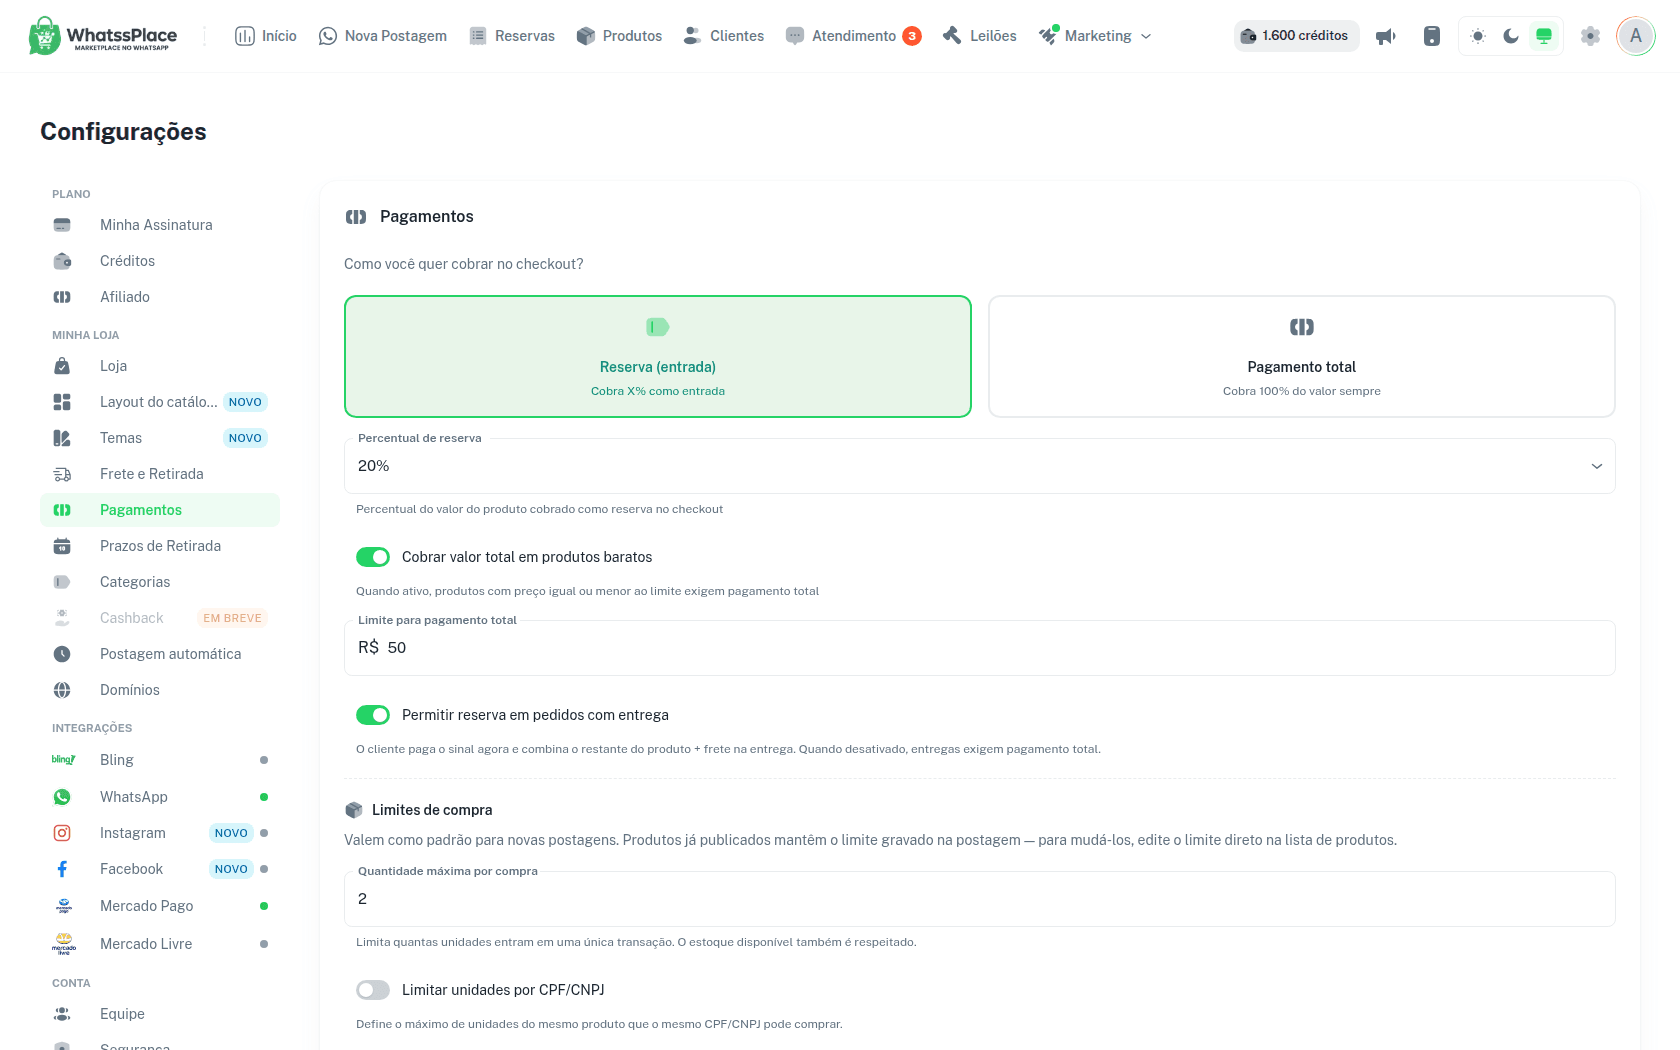Click the Domínios globe icon

point(62,690)
